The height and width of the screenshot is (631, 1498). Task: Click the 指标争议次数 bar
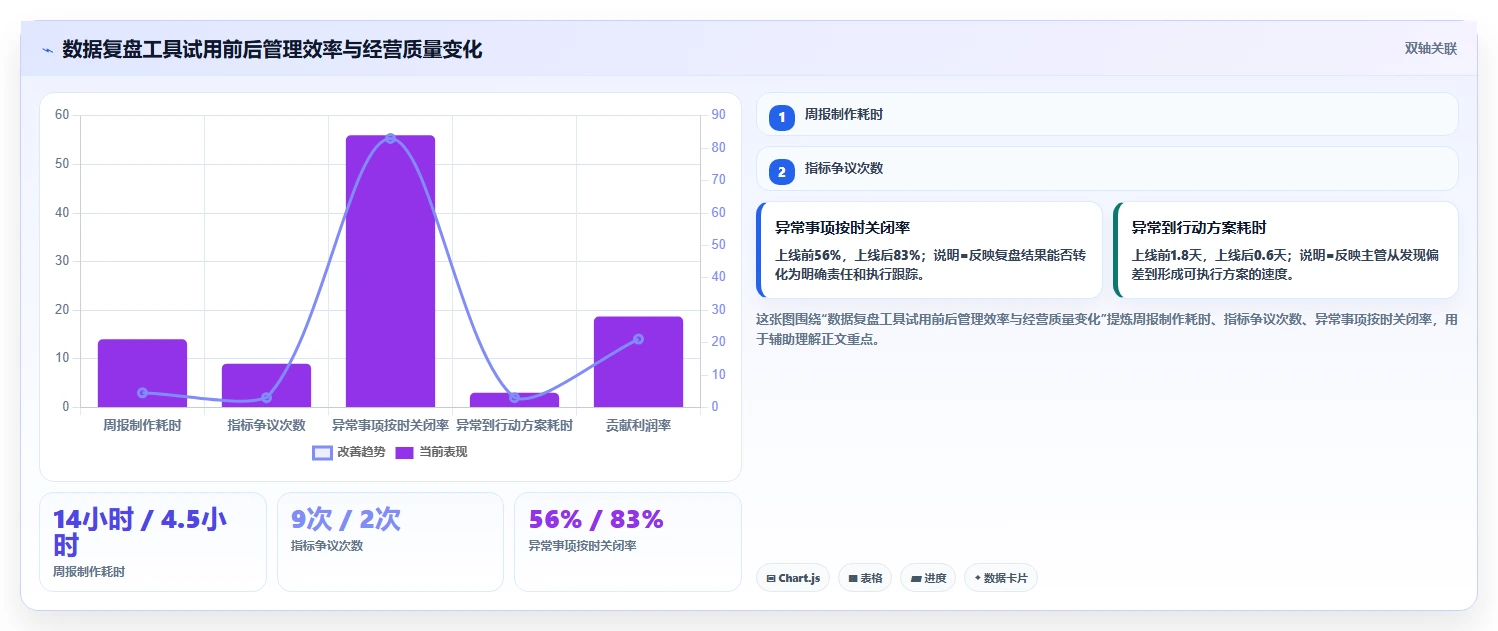266,385
